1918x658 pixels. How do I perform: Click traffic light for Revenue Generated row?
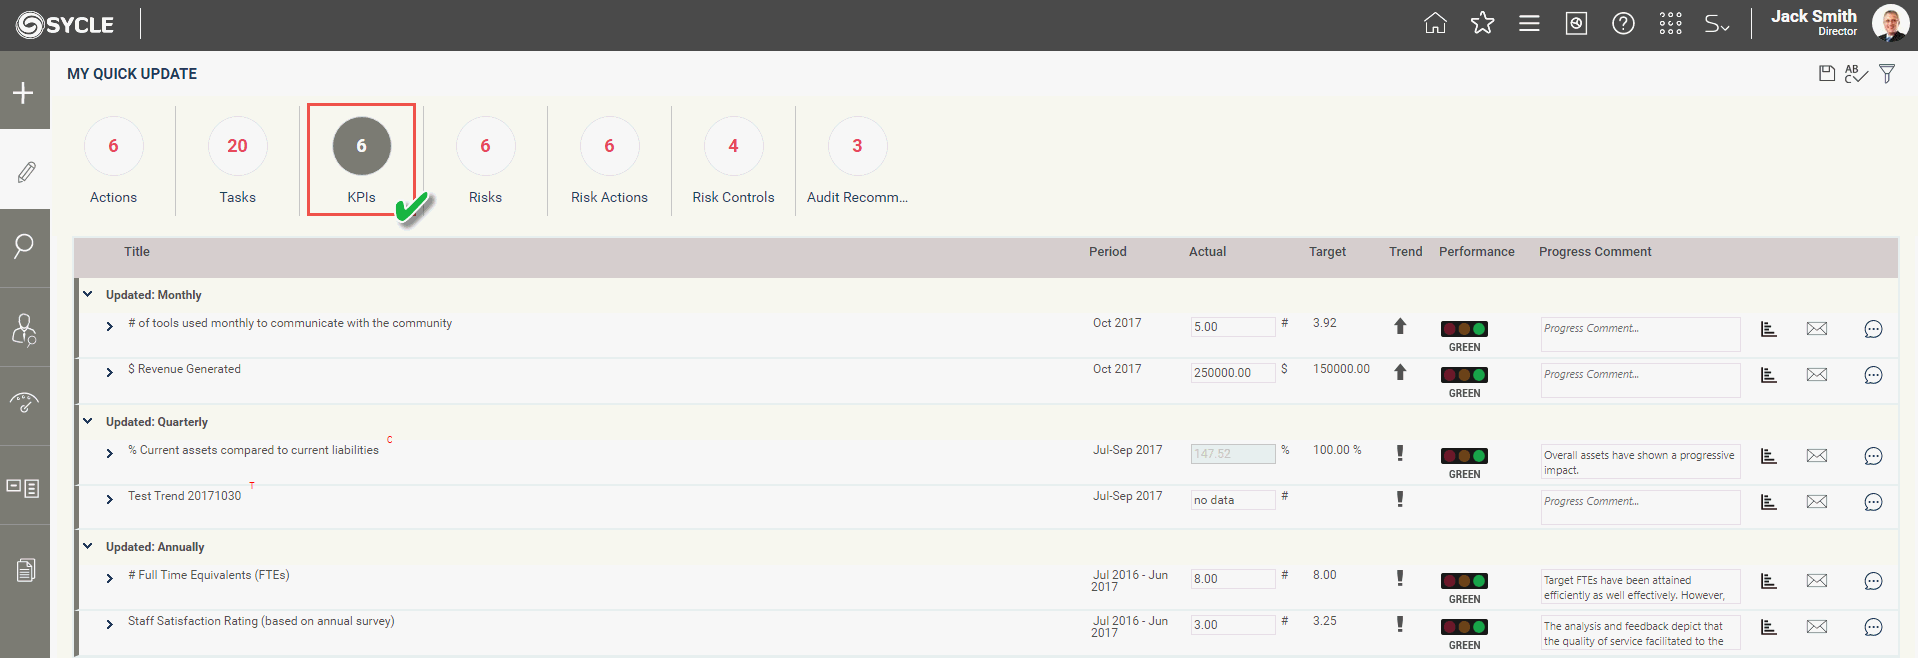1464,375
